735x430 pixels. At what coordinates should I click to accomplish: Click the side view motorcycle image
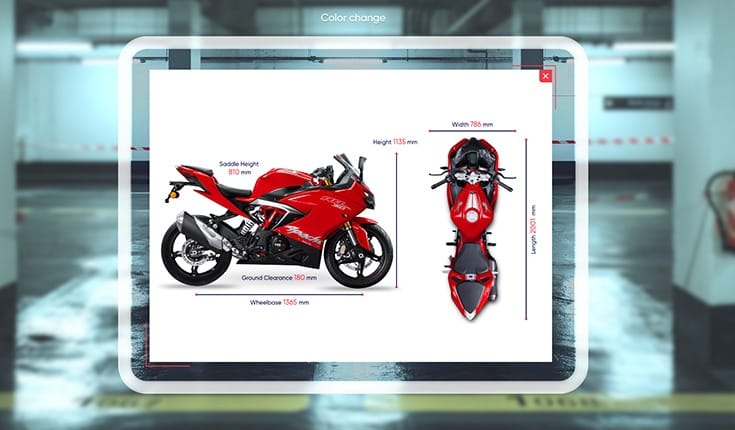pyautogui.click(x=277, y=220)
